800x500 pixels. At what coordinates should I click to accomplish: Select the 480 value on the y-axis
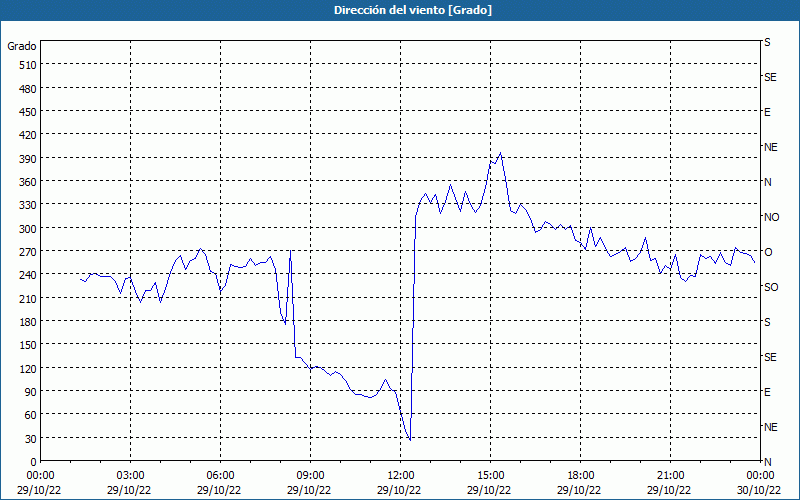[28, 89]
